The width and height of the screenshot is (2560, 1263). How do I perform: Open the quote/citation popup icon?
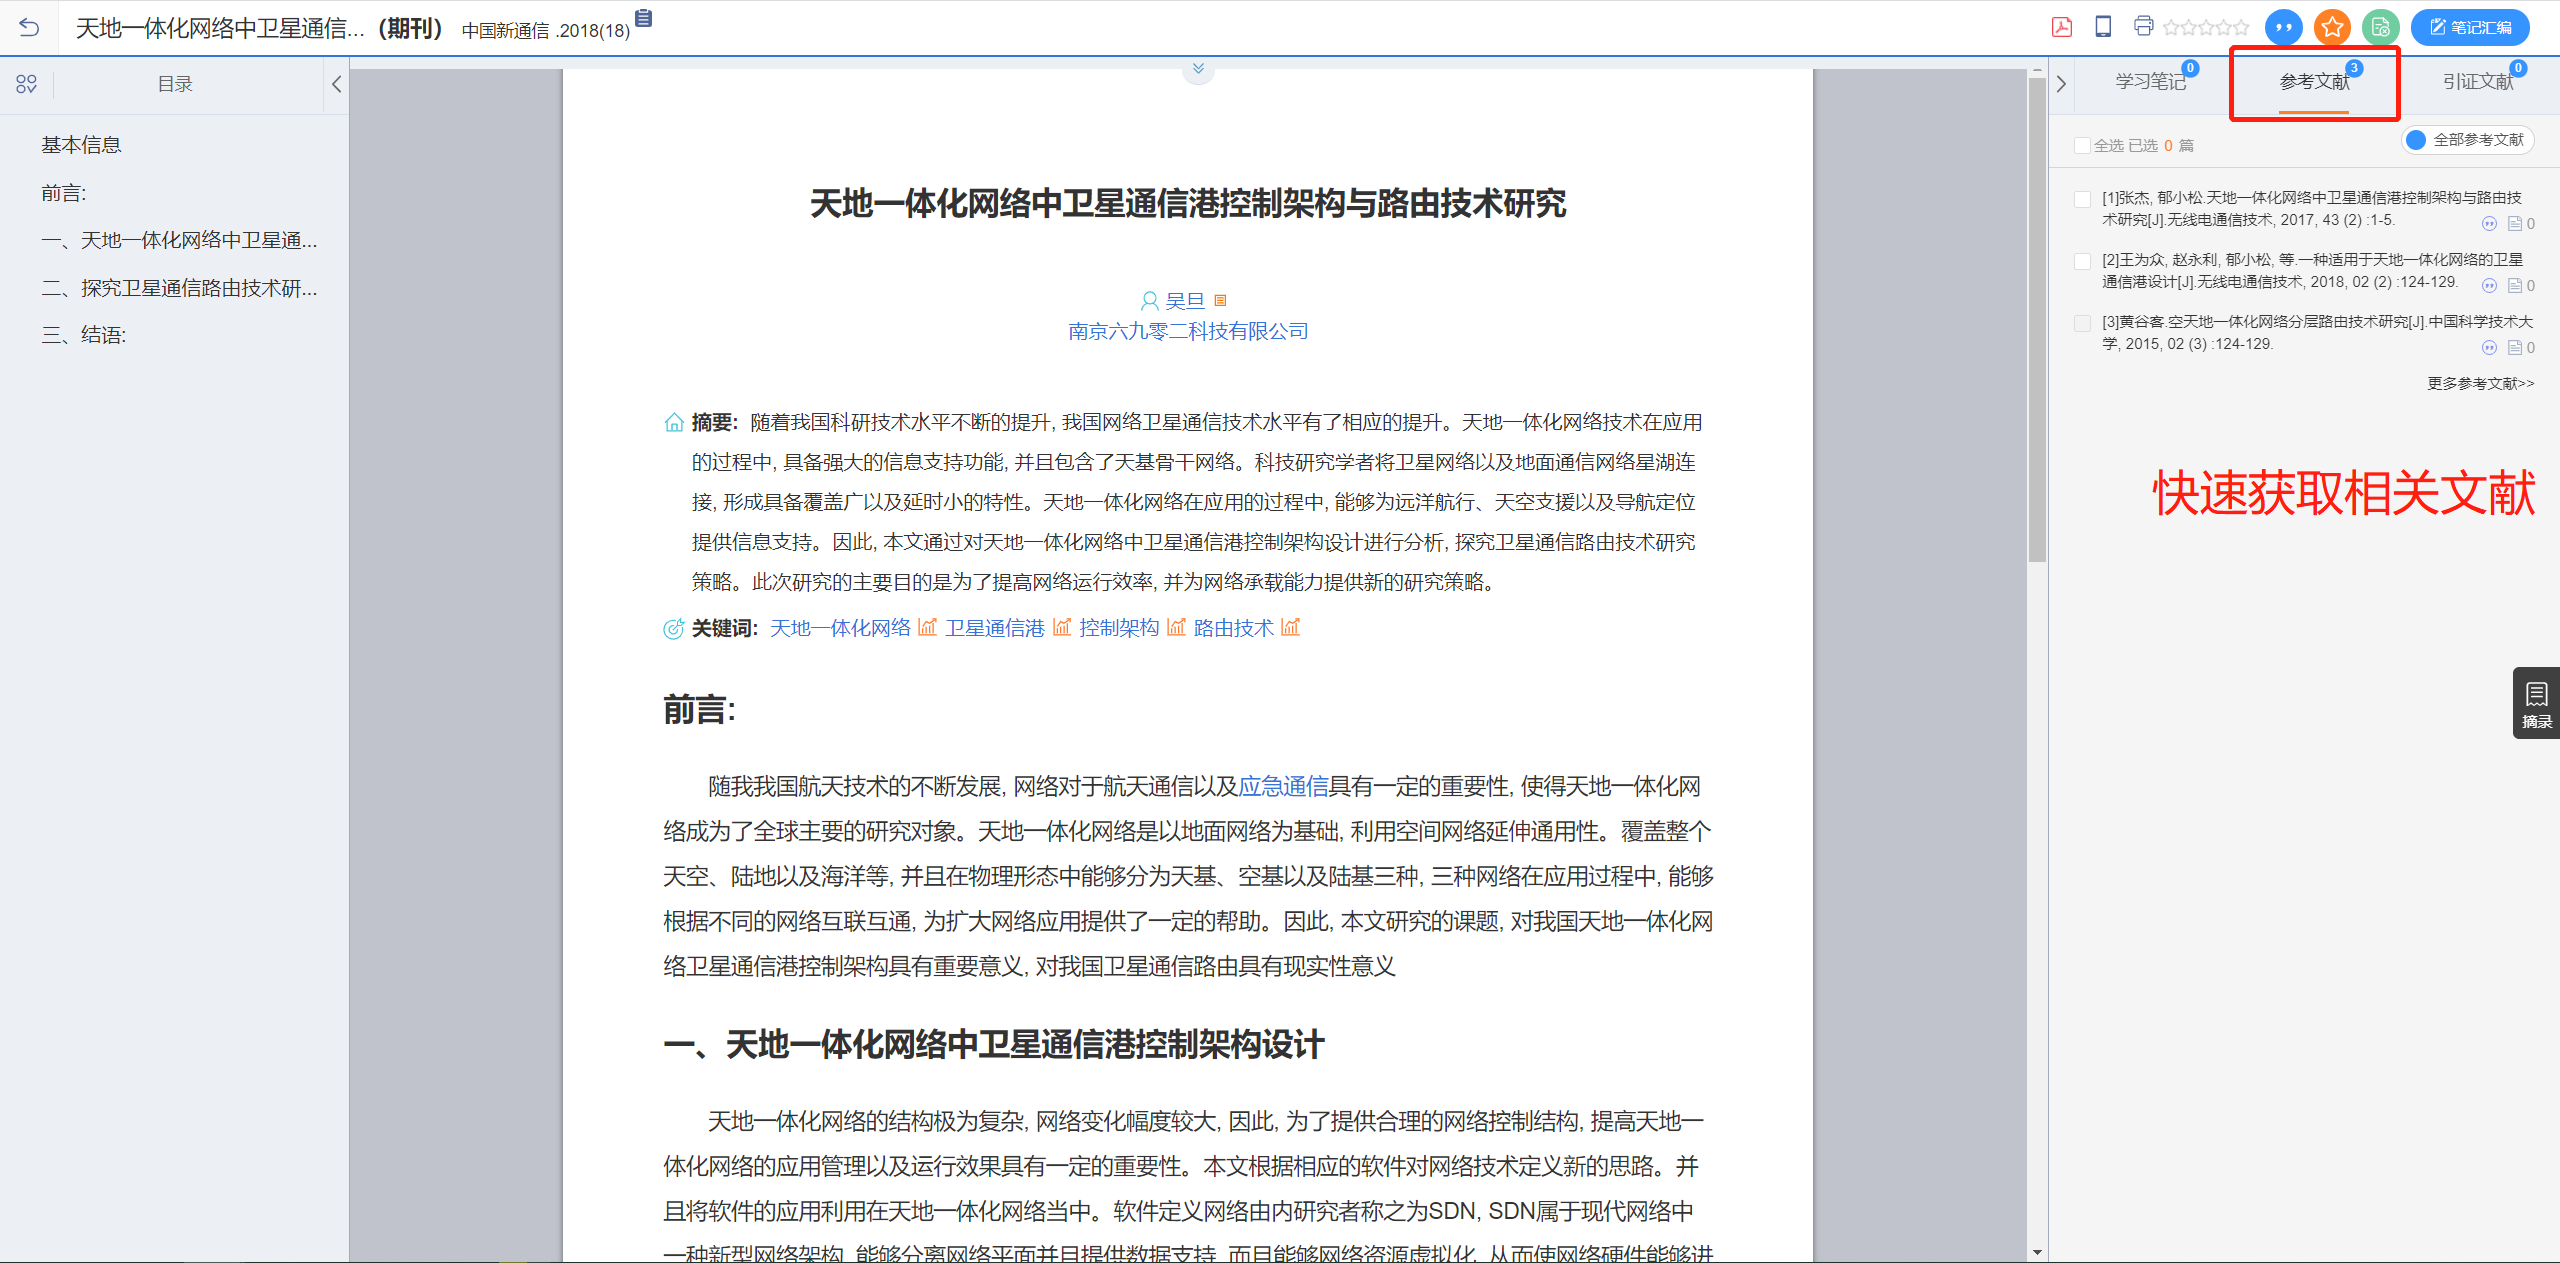point(2283,27)
